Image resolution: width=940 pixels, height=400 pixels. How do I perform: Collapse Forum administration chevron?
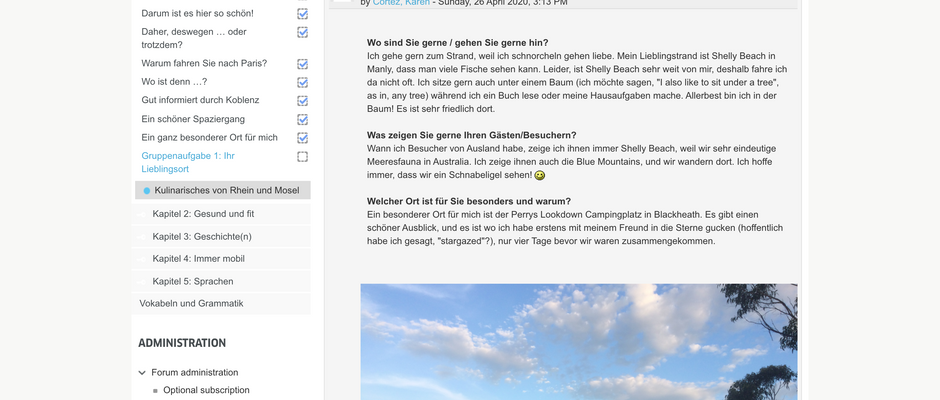coord(142,372)
